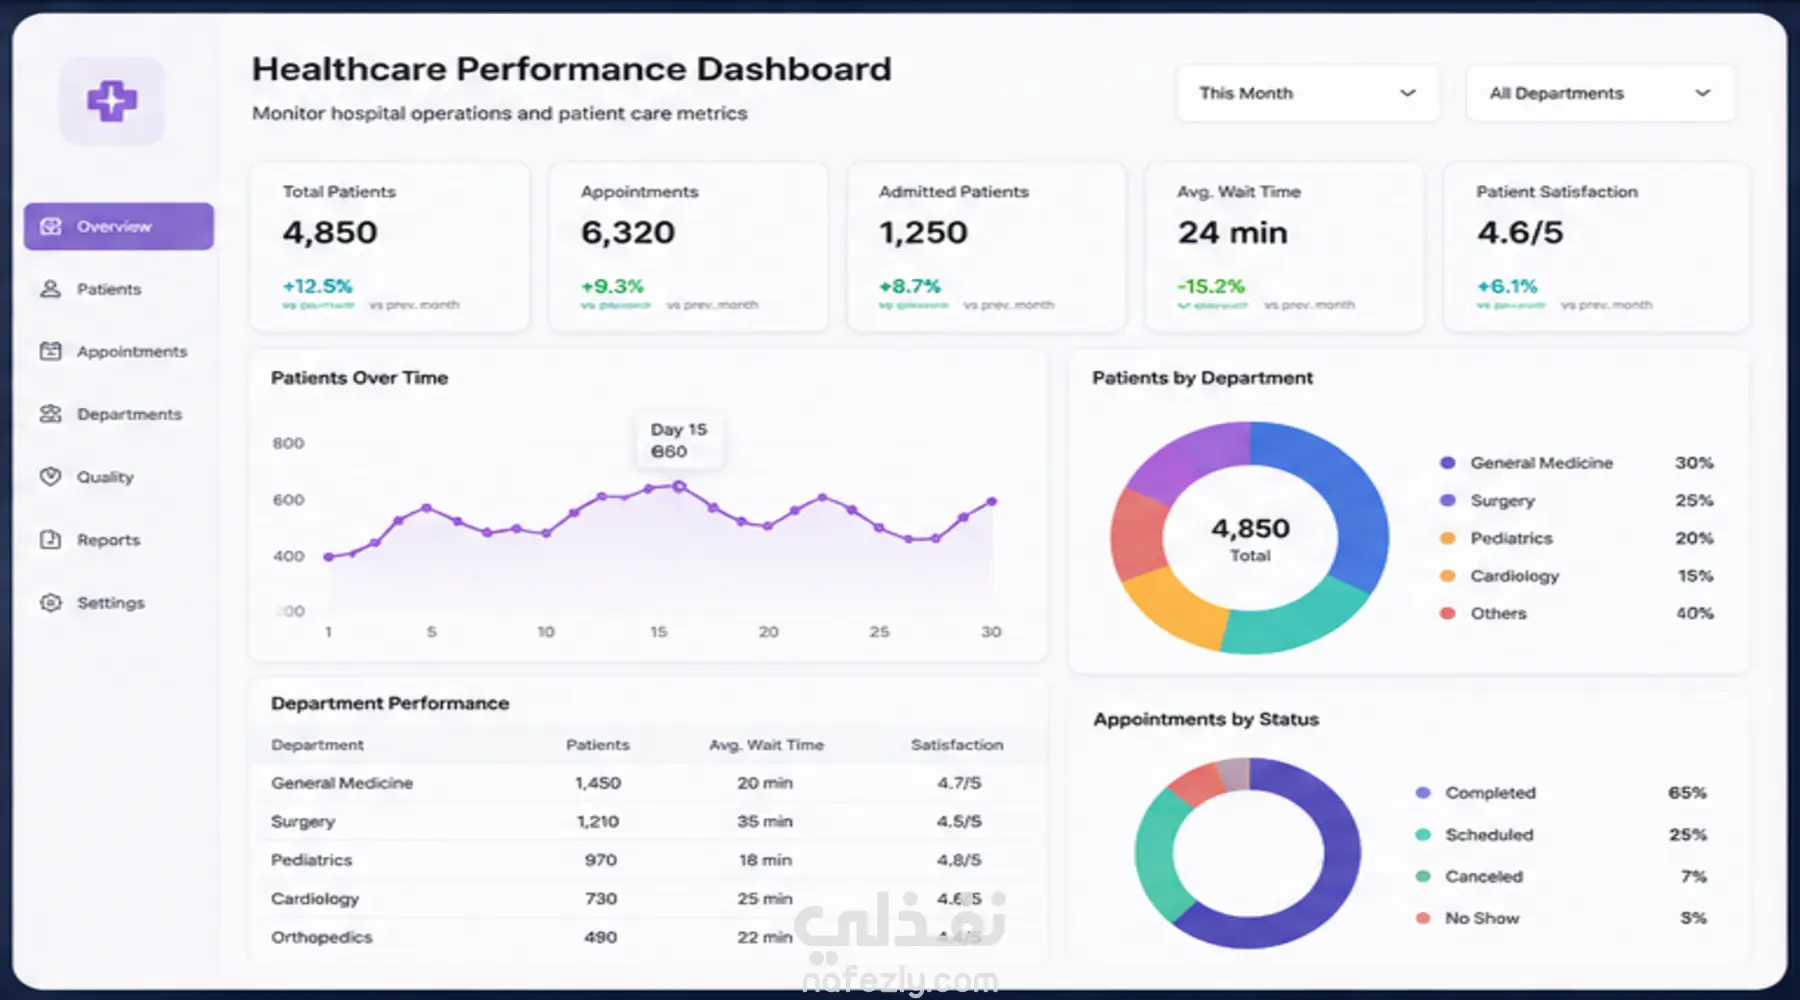
Task: Click the Reports document icon
Action: 51,540
